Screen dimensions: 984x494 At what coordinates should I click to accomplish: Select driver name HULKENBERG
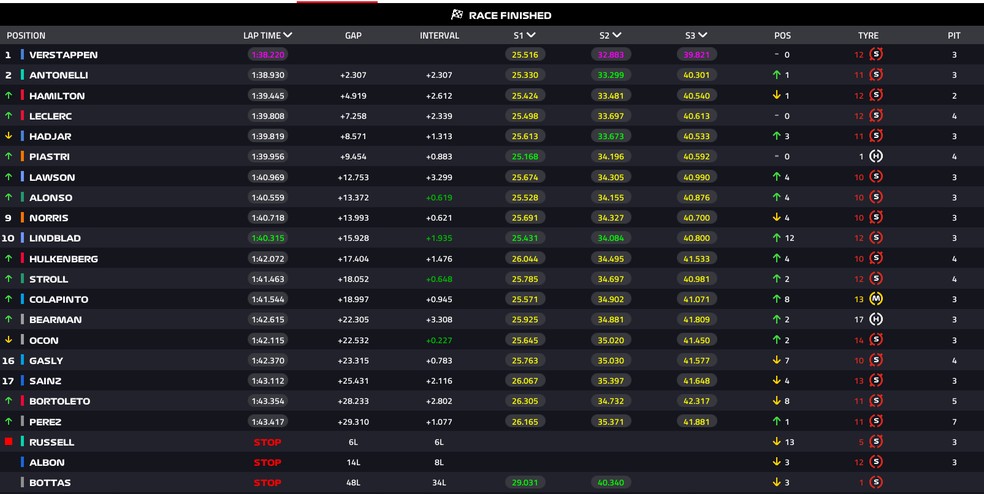63,259
